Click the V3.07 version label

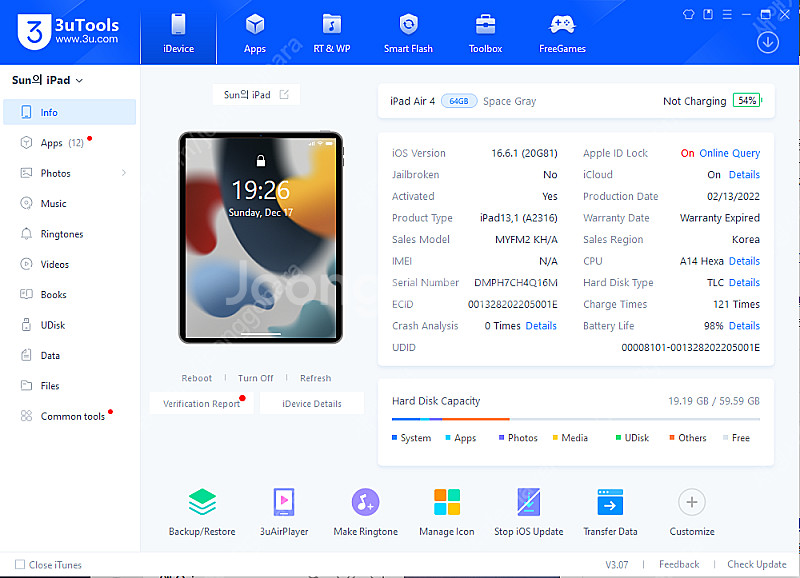[616, 565]
